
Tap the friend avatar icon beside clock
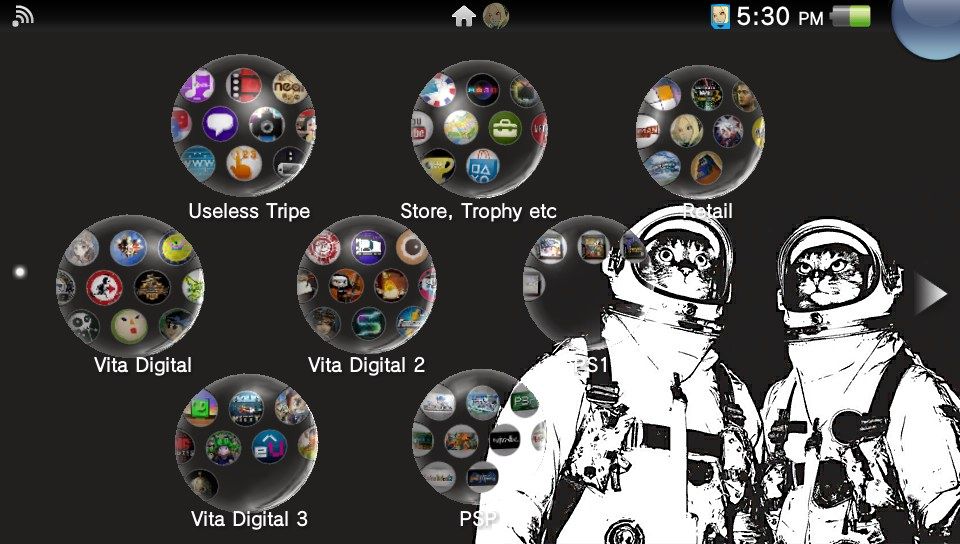tap(720, 17)
